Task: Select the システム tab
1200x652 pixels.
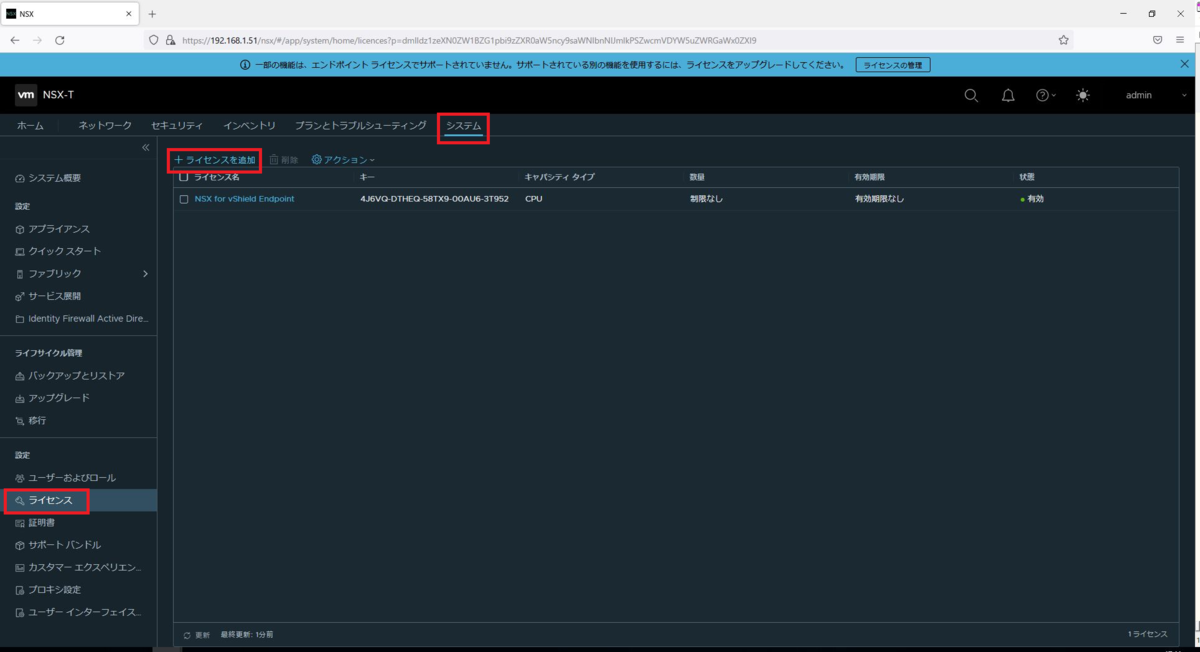Action: [x=463, y=126]
